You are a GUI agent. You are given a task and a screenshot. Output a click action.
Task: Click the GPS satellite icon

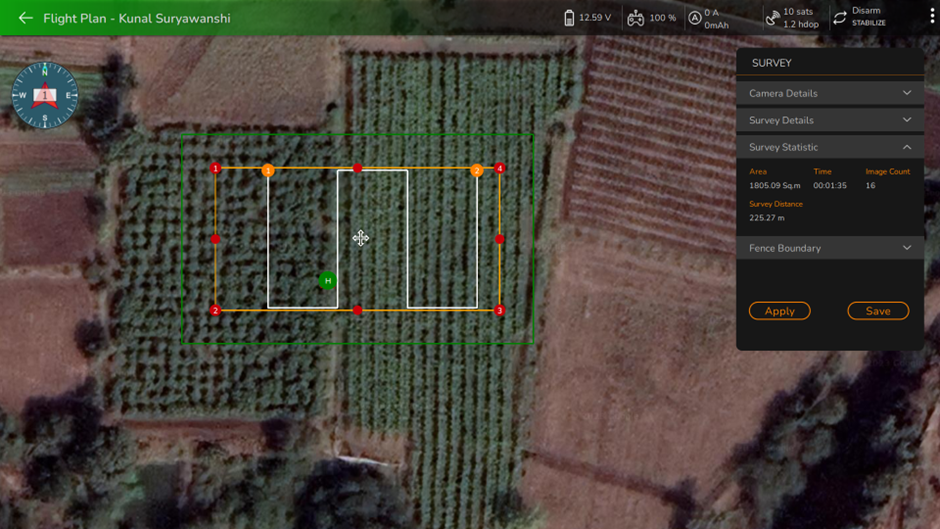[772, 18]
